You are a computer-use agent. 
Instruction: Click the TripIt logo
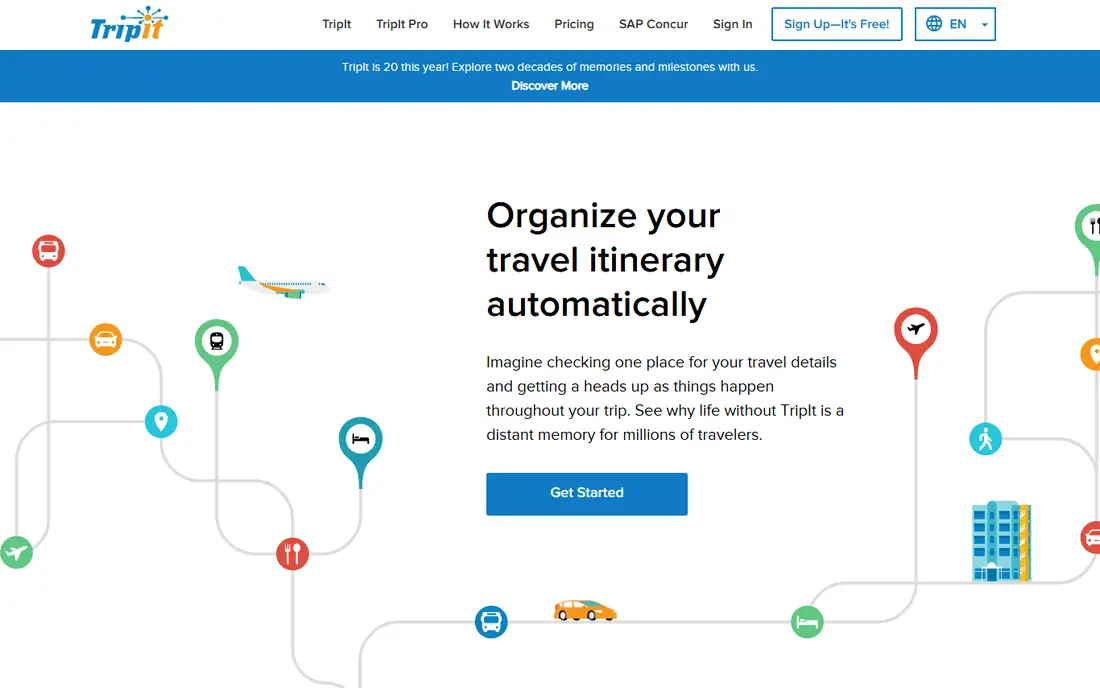click(129, 24)
